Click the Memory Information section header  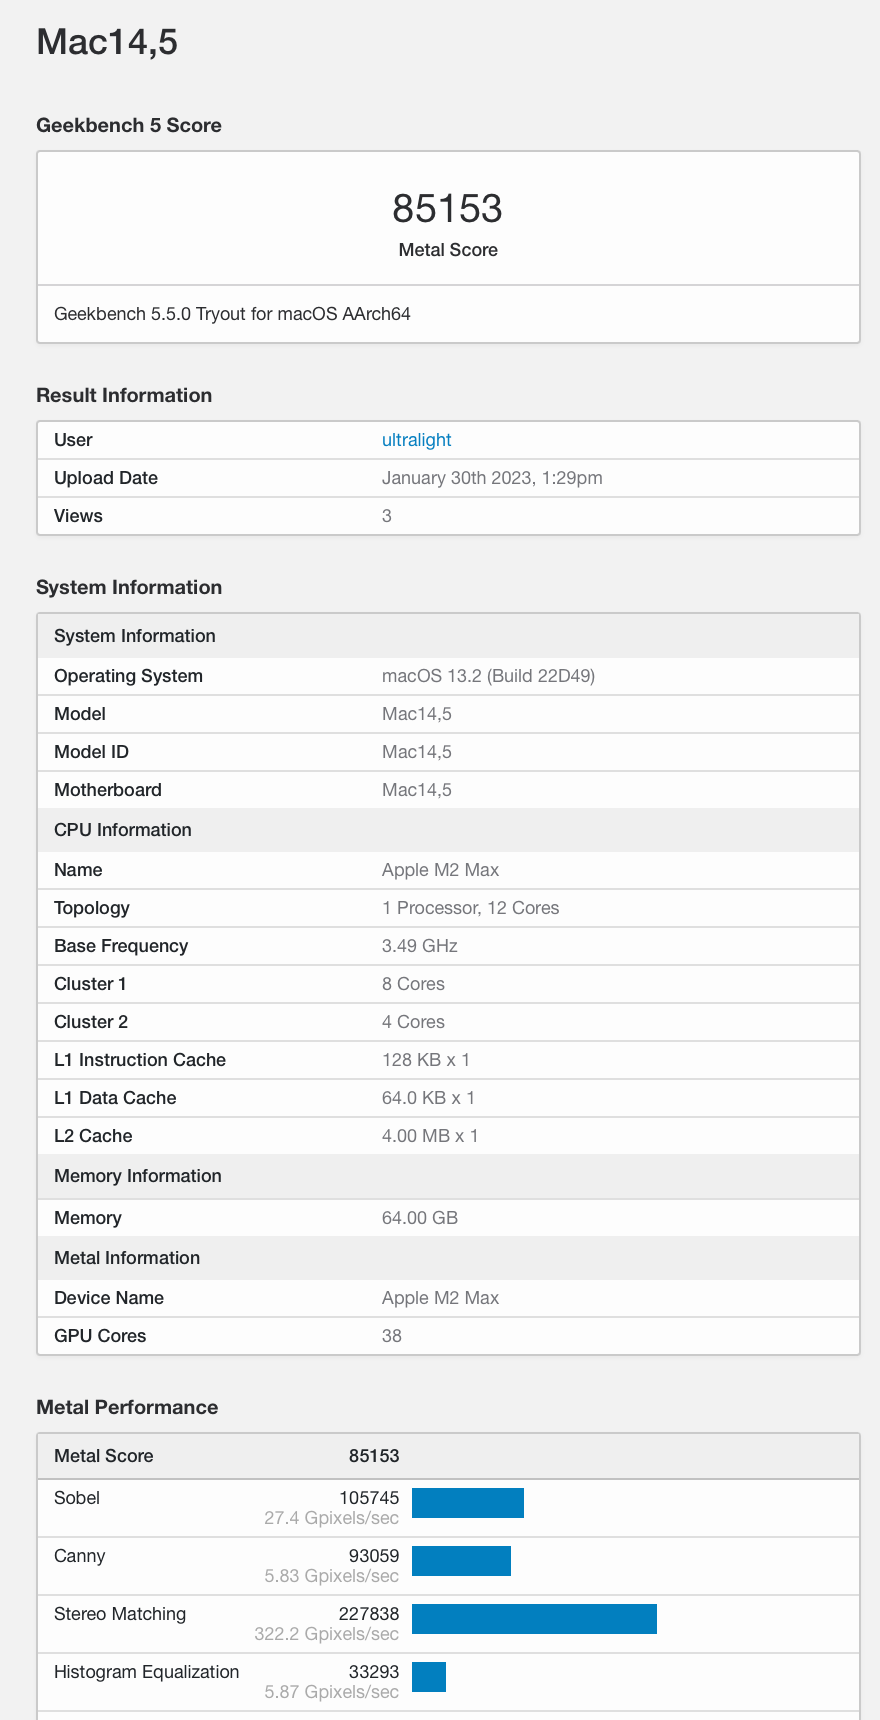(138, 1176)
